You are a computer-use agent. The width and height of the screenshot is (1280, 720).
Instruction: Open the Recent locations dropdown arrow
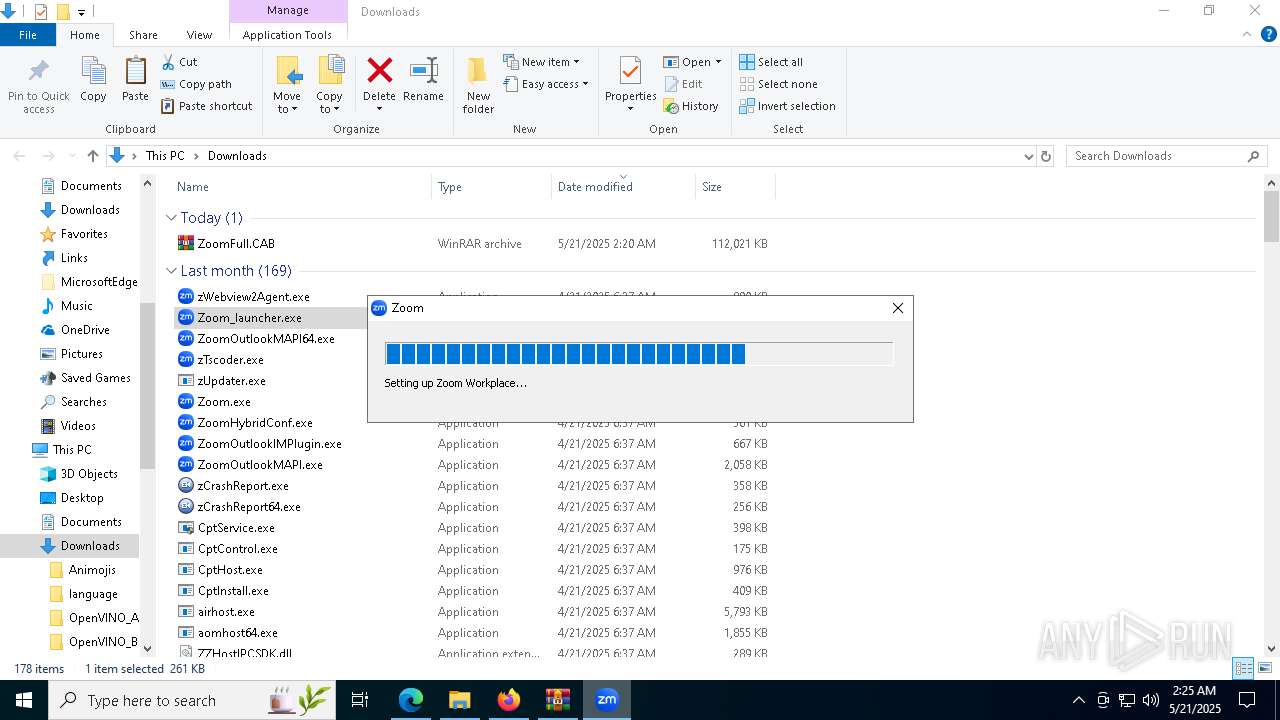pyautogui.click(x=71, y=156)
